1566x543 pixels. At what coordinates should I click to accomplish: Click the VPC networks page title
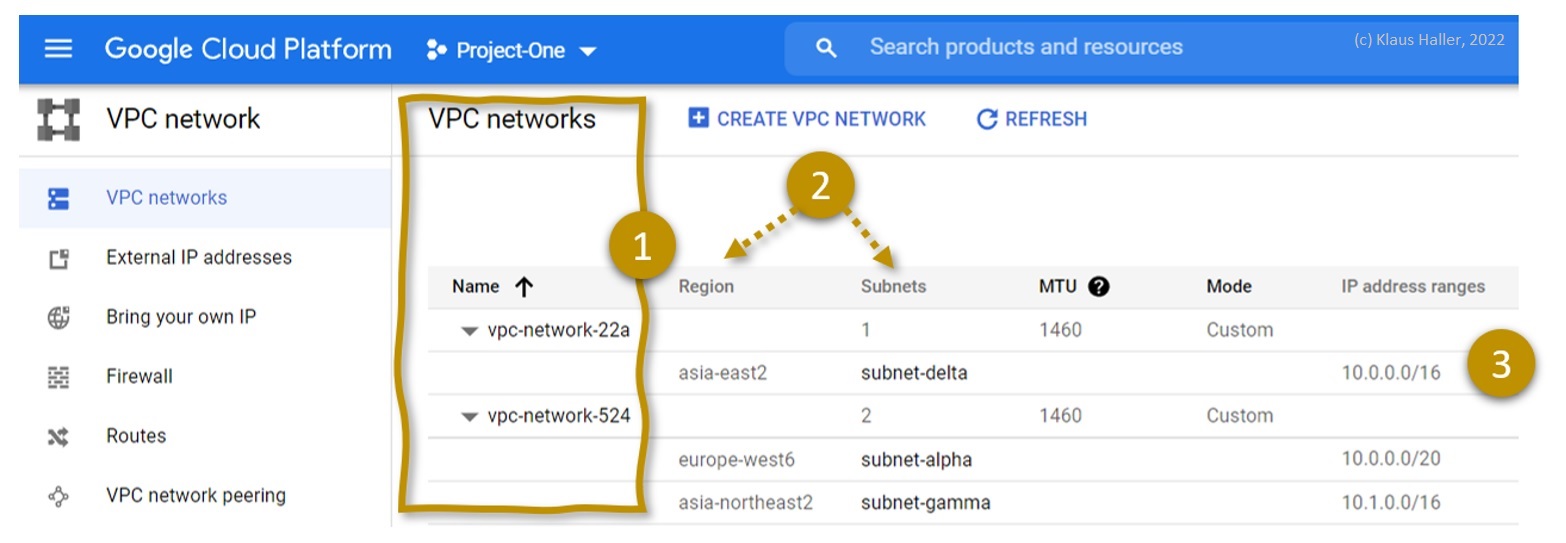(511, 119)
